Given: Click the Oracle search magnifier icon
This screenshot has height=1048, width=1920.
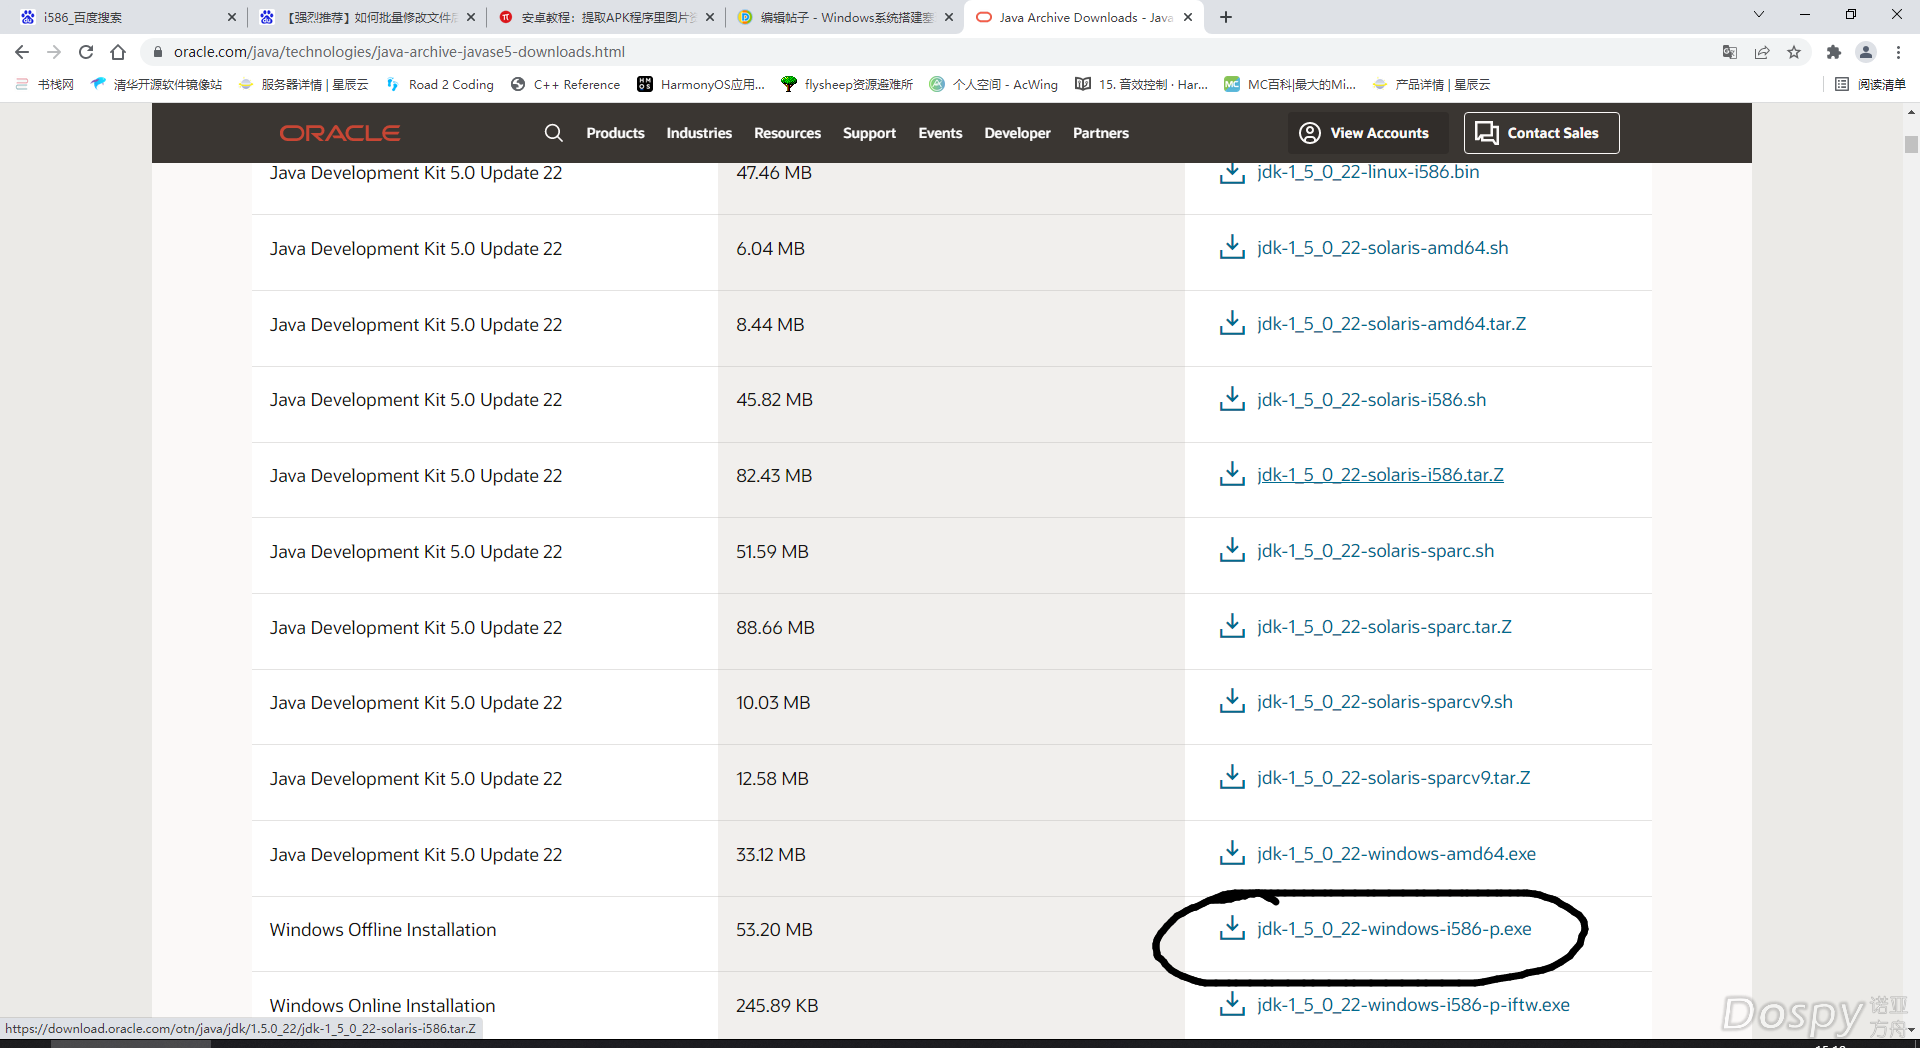Looking at the screenshot, I should coord(553,133).
